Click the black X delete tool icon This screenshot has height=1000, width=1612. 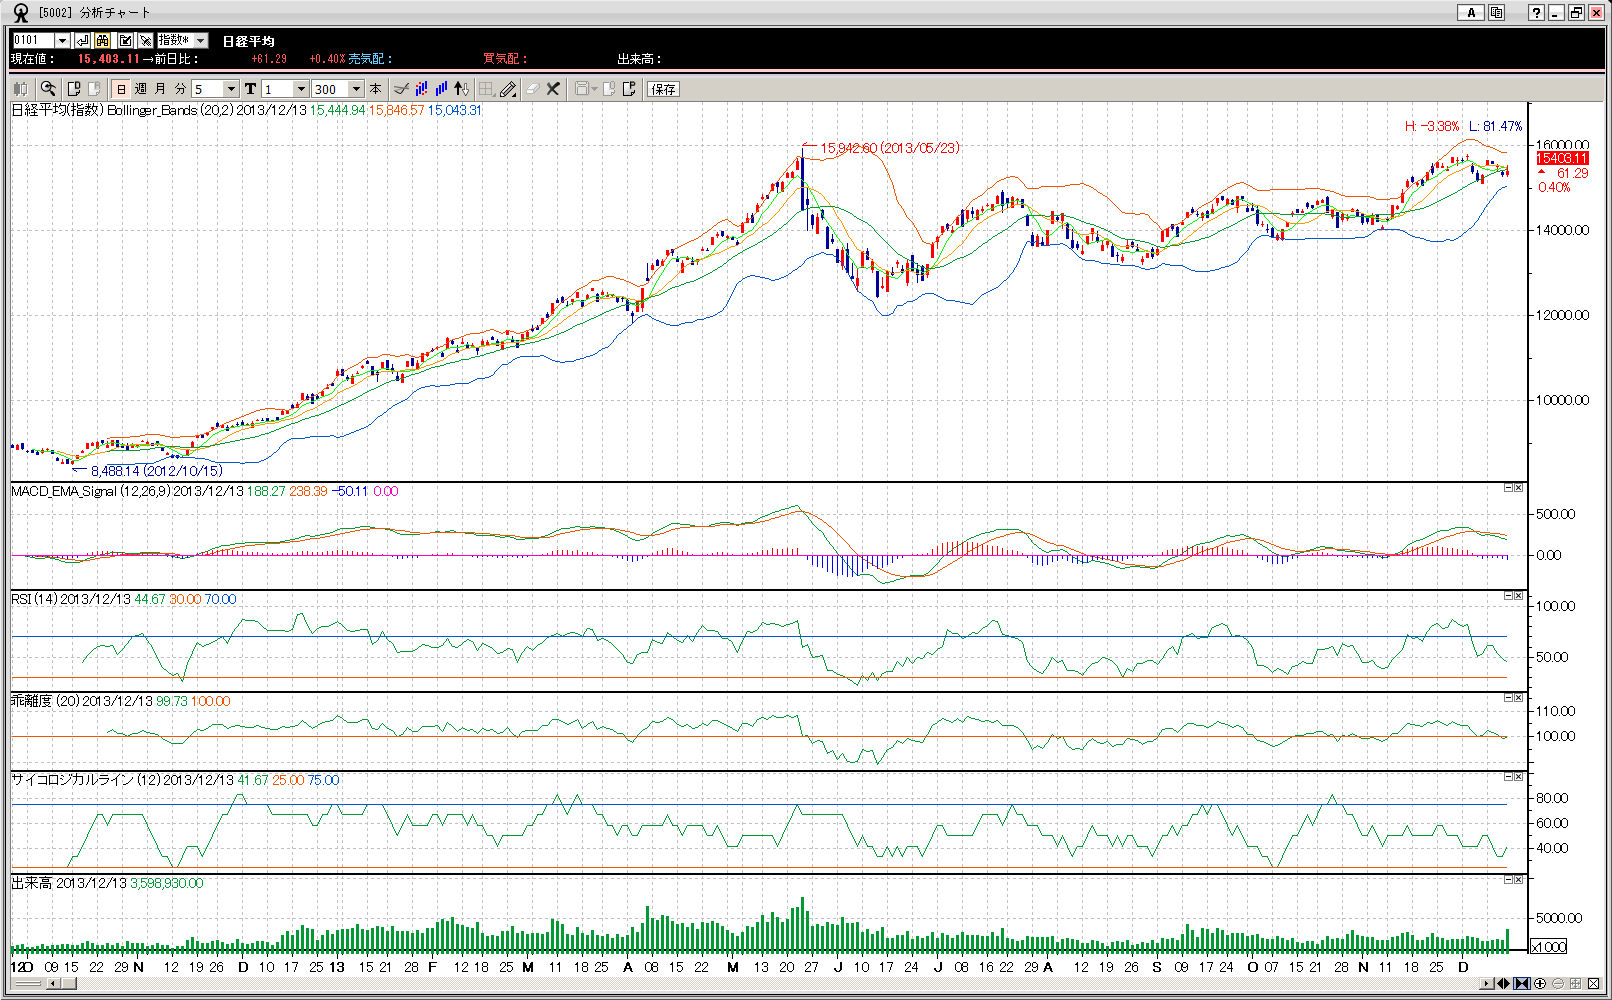[553, 89]
